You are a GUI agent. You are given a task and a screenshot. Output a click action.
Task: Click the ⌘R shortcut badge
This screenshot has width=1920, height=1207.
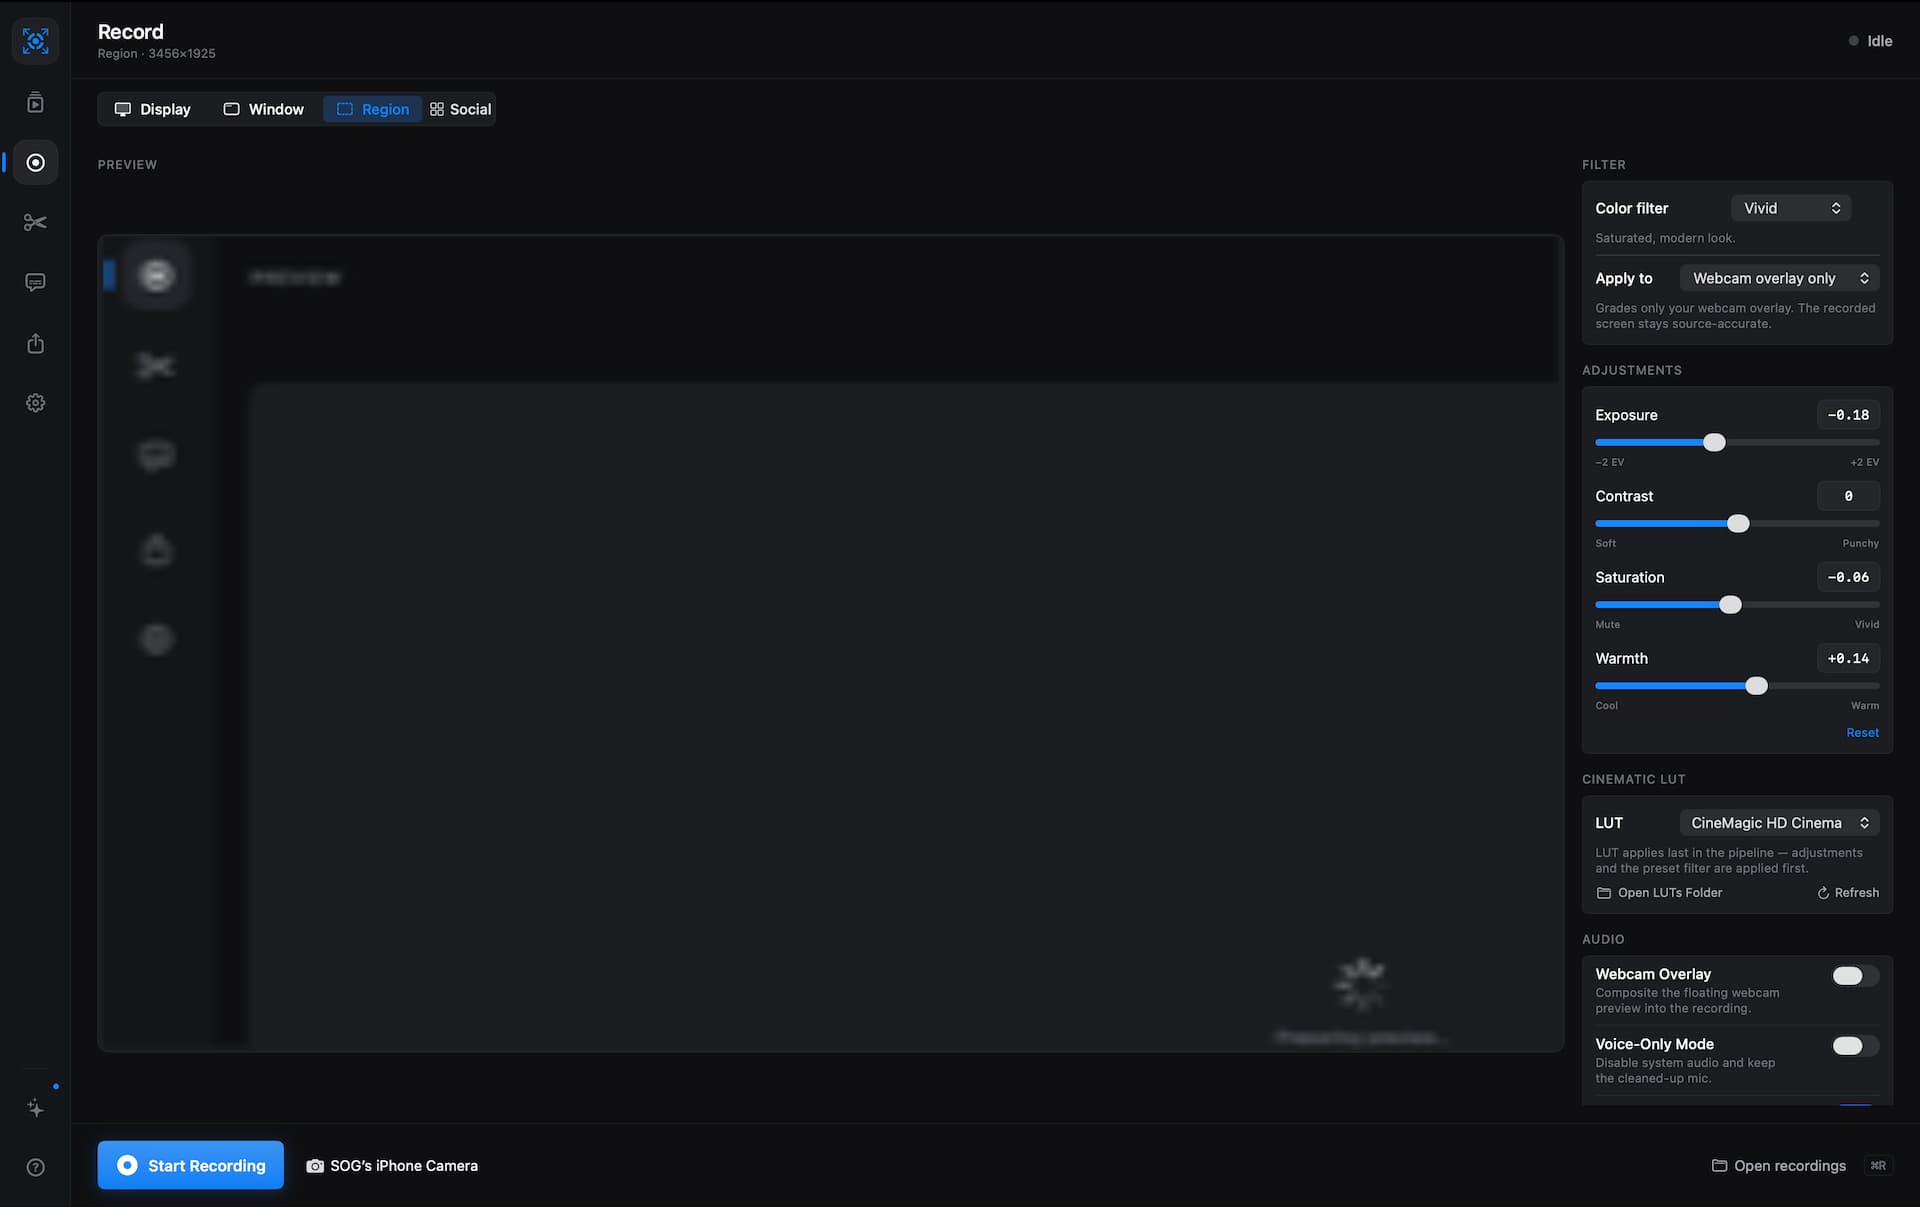[1878, 1166]
